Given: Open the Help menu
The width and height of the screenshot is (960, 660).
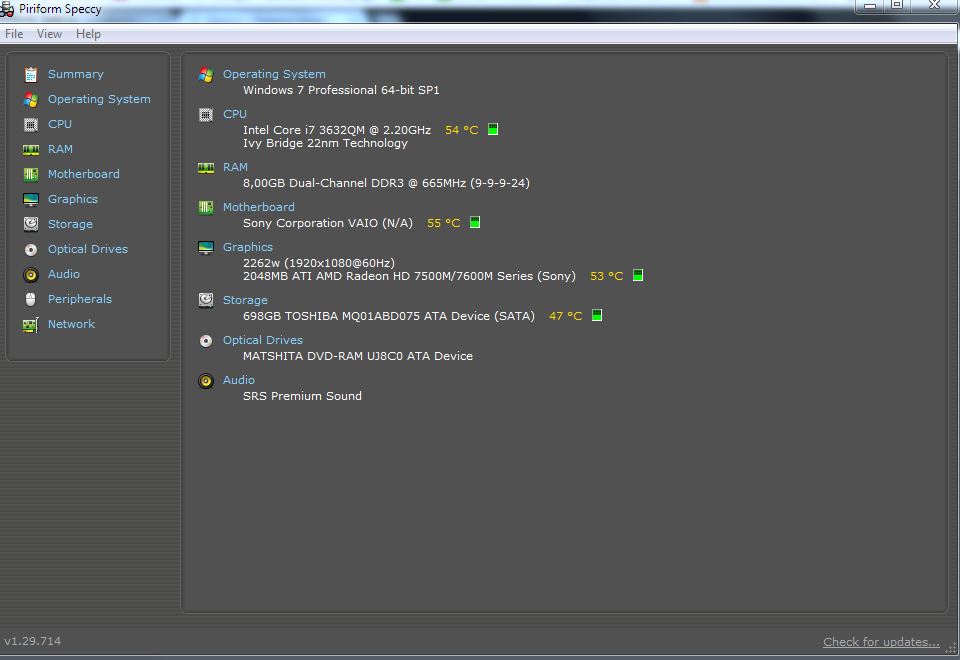Looking at the screenshot, I should pos(88,34).
